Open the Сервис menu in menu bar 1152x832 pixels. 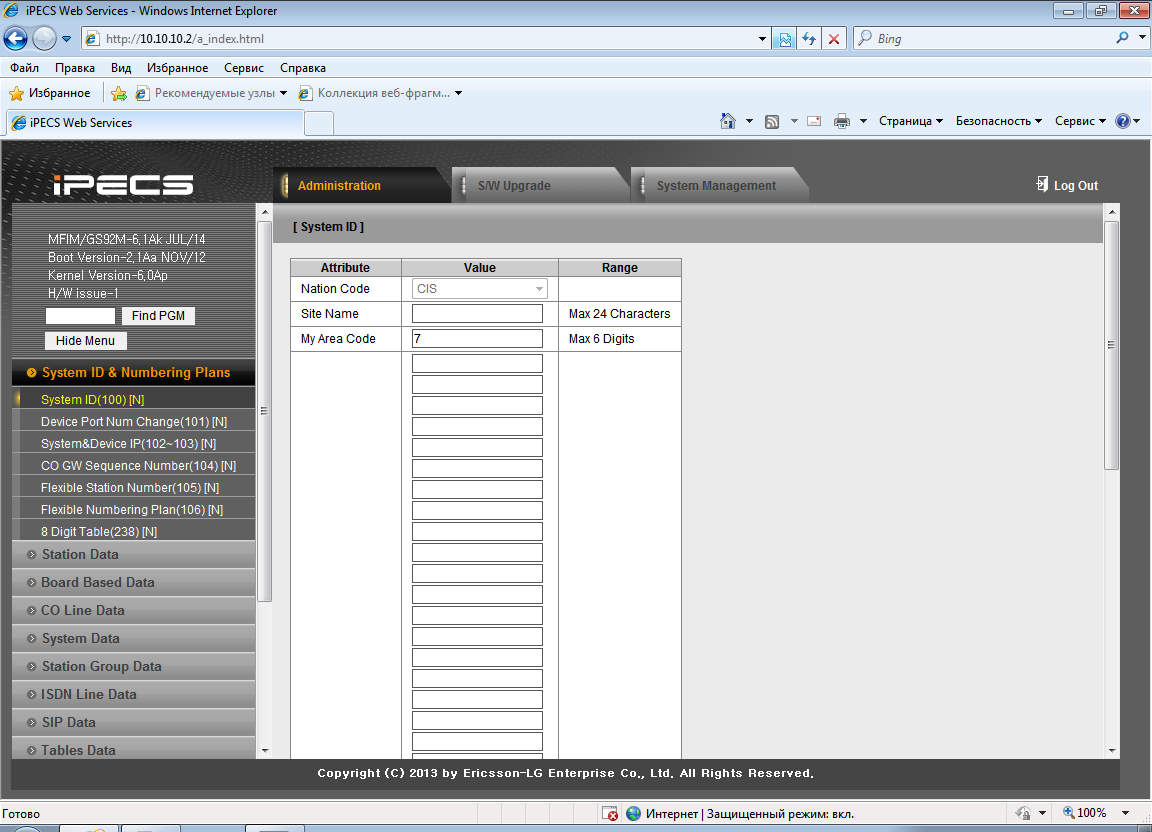244,68
